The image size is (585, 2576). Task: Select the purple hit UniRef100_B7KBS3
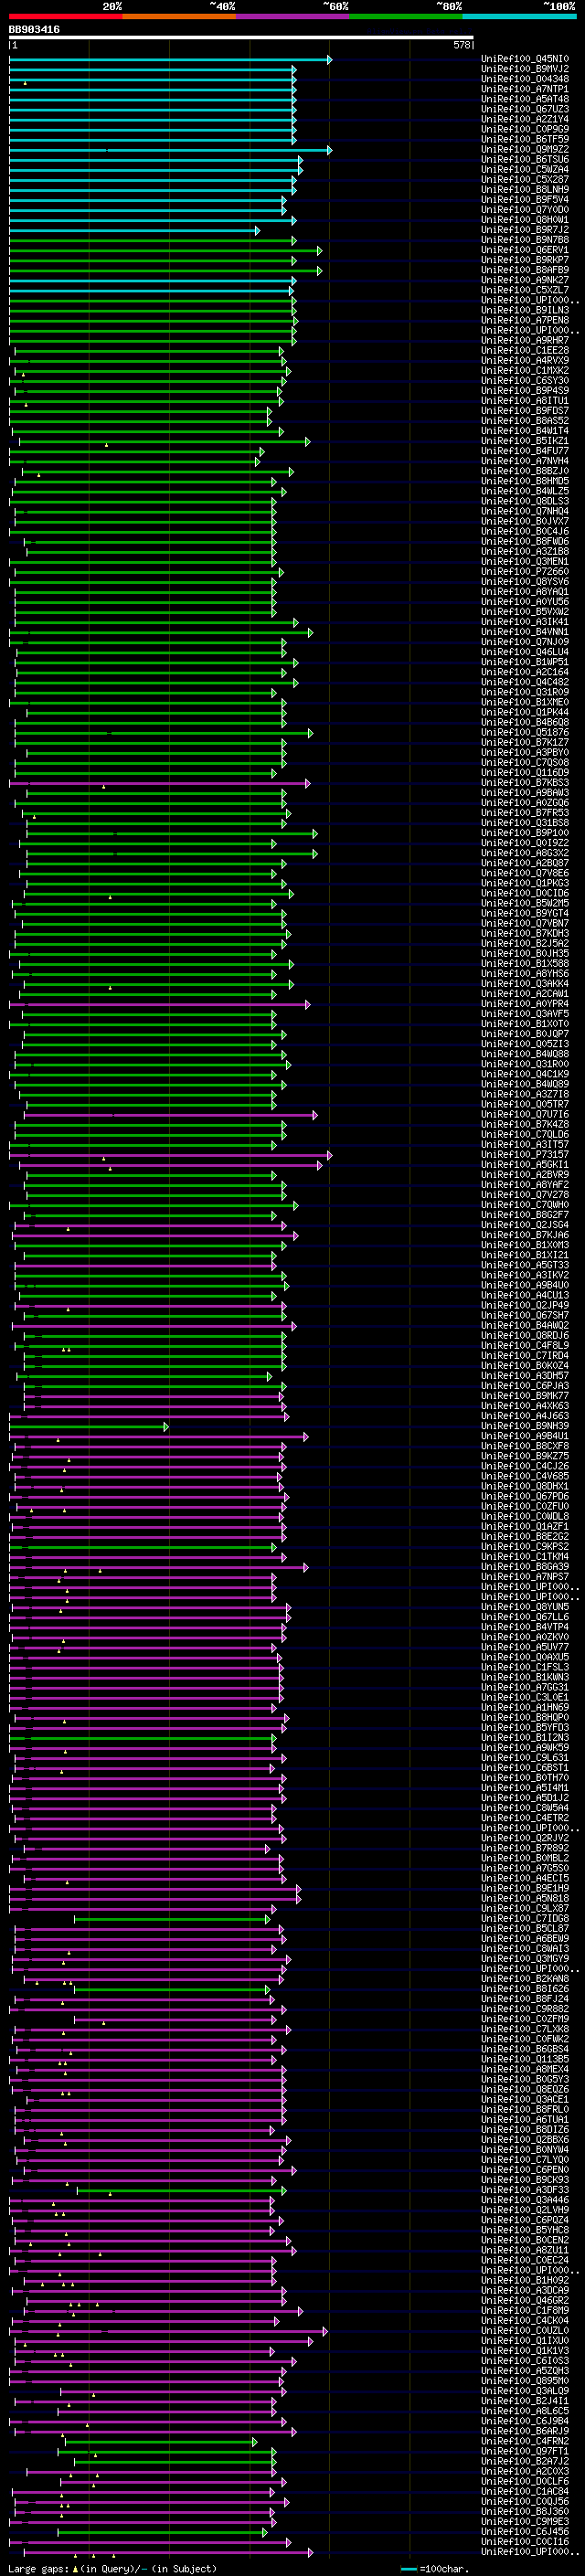[x=525, y=783]
